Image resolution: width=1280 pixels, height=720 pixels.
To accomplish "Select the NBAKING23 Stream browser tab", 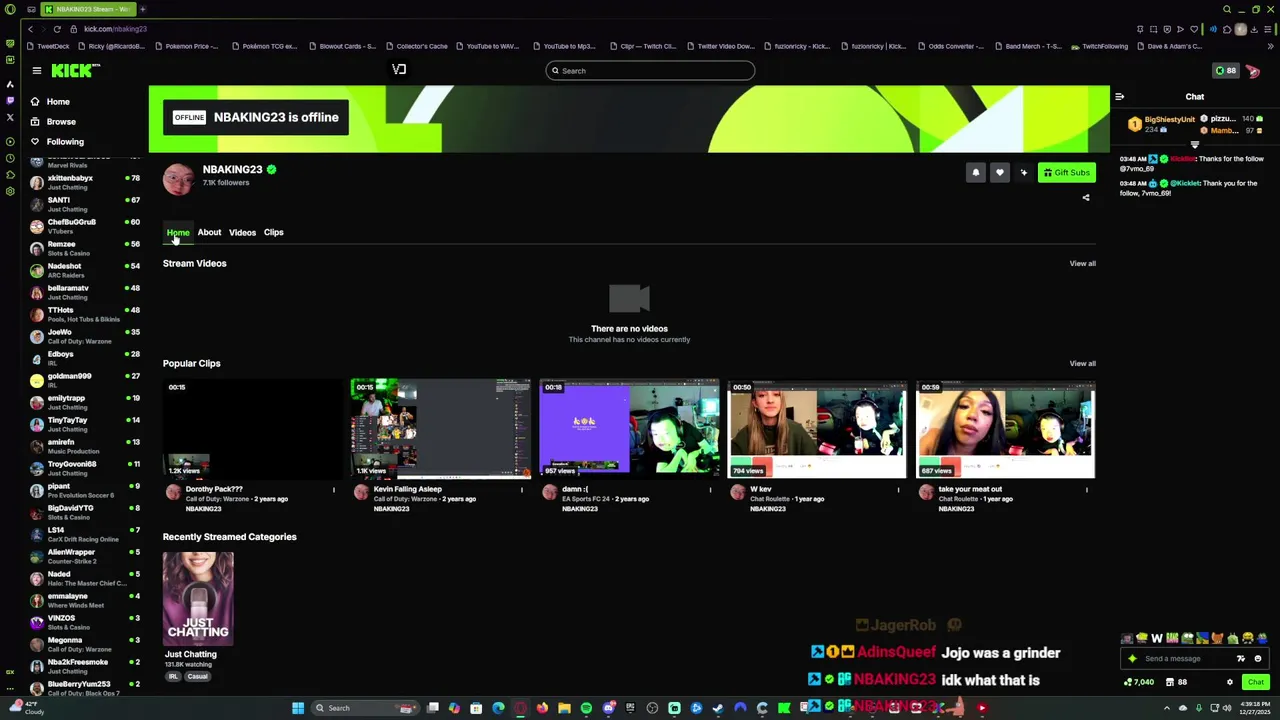I will point(87,9).
